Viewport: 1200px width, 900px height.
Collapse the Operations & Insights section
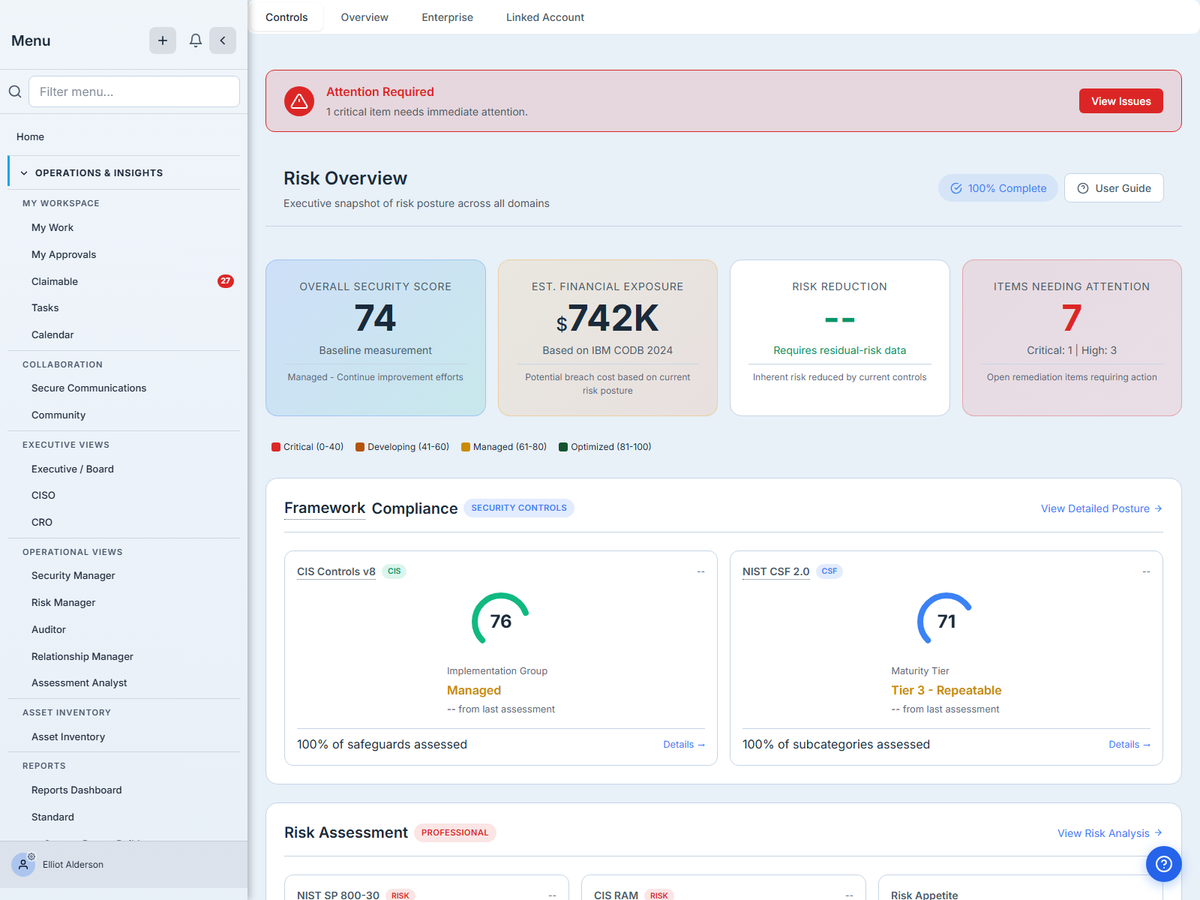coord(124,172)
